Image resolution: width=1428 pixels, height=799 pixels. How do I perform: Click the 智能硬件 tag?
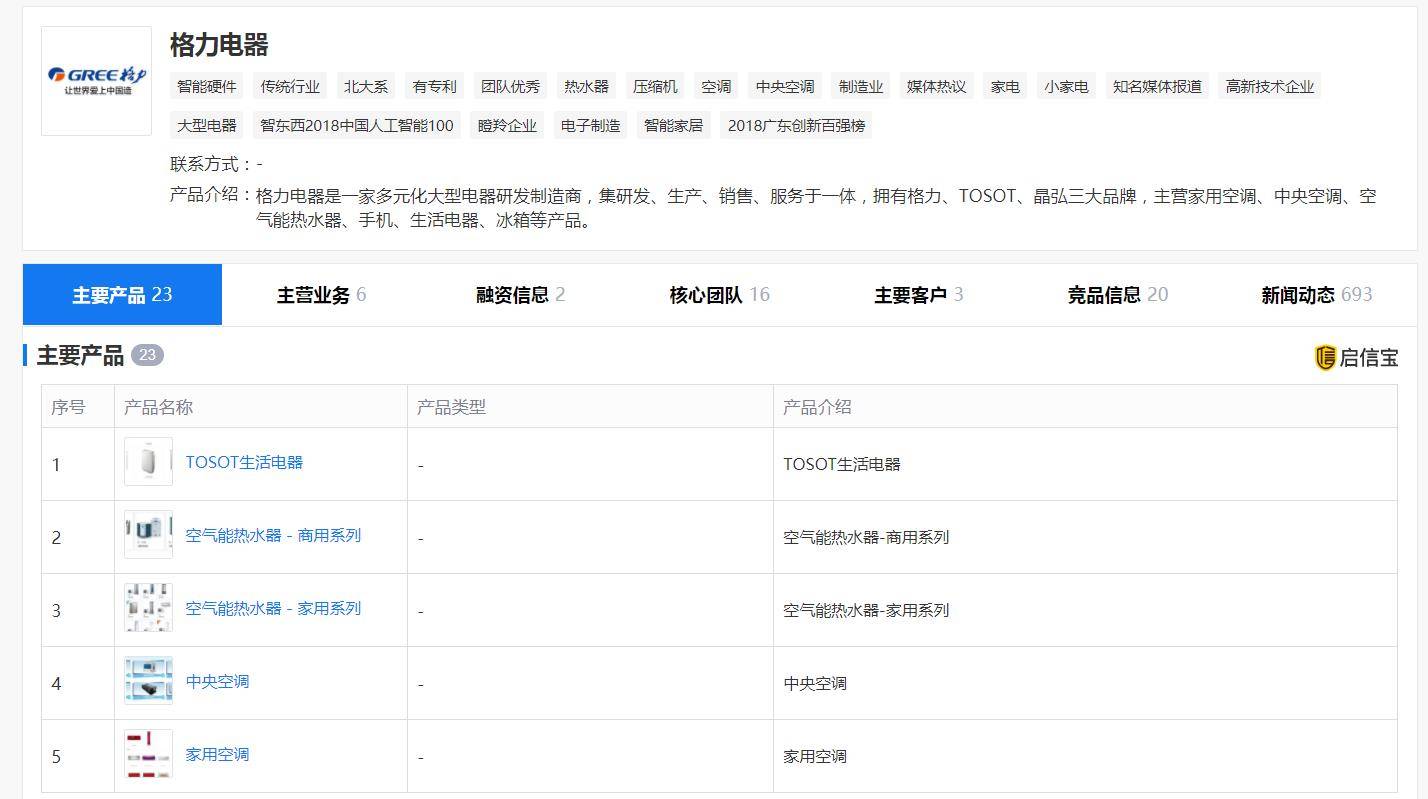coord(207,87)
